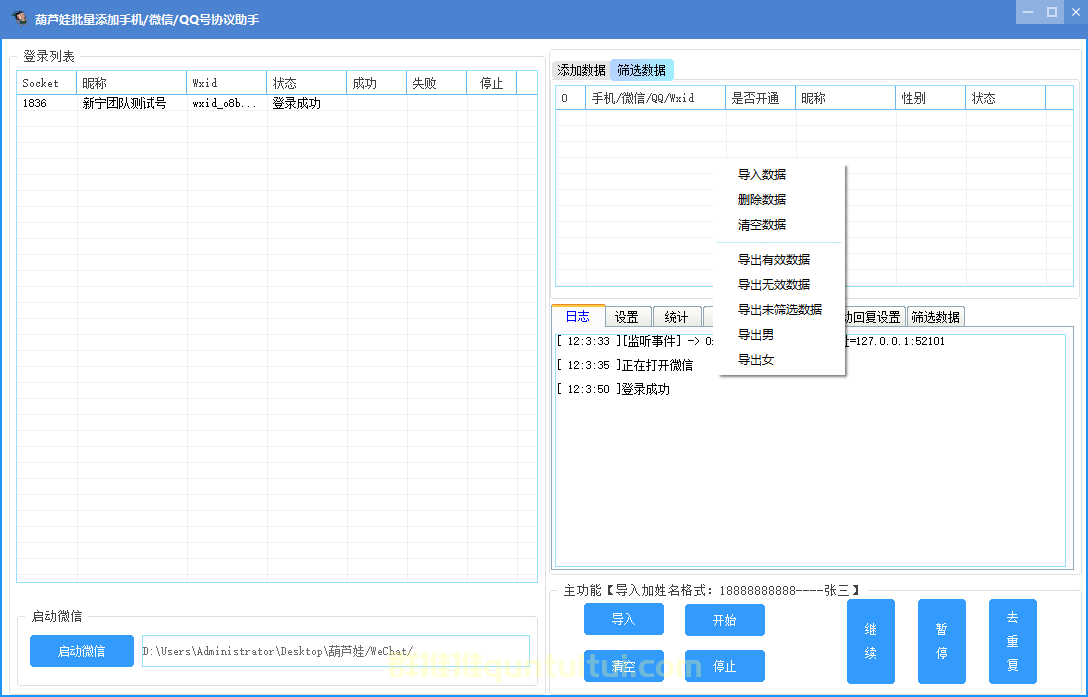Image resolution: width=1088 pixels, height=697 pixels.
Task: Click the 开始 button
Action: tap(724, 620)
